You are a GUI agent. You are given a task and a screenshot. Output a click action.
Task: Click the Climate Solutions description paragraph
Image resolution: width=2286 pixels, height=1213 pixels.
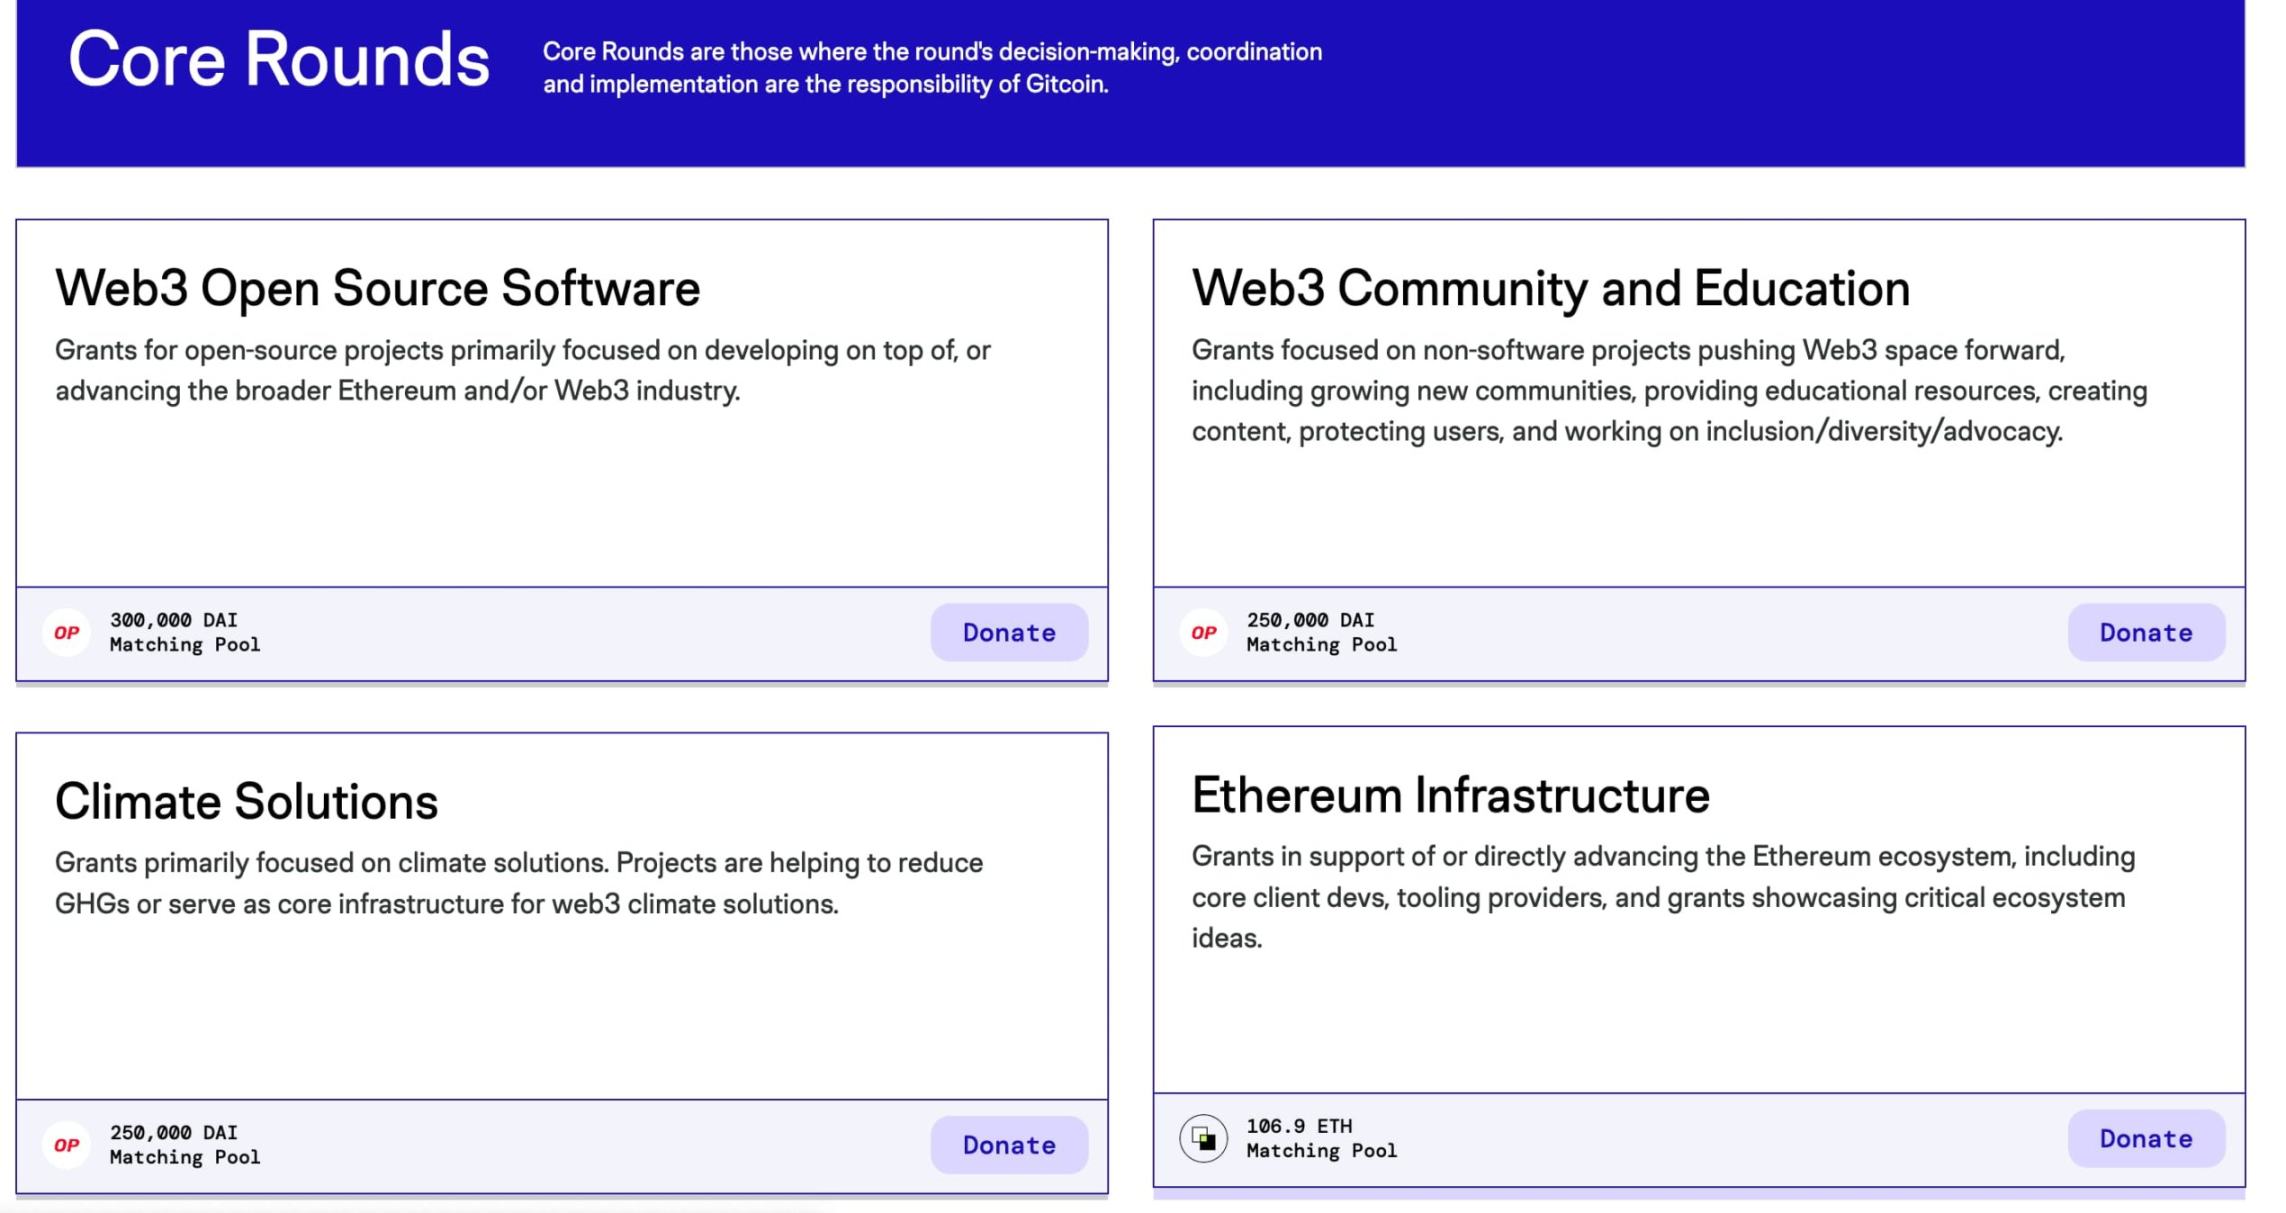coord(518,883)
